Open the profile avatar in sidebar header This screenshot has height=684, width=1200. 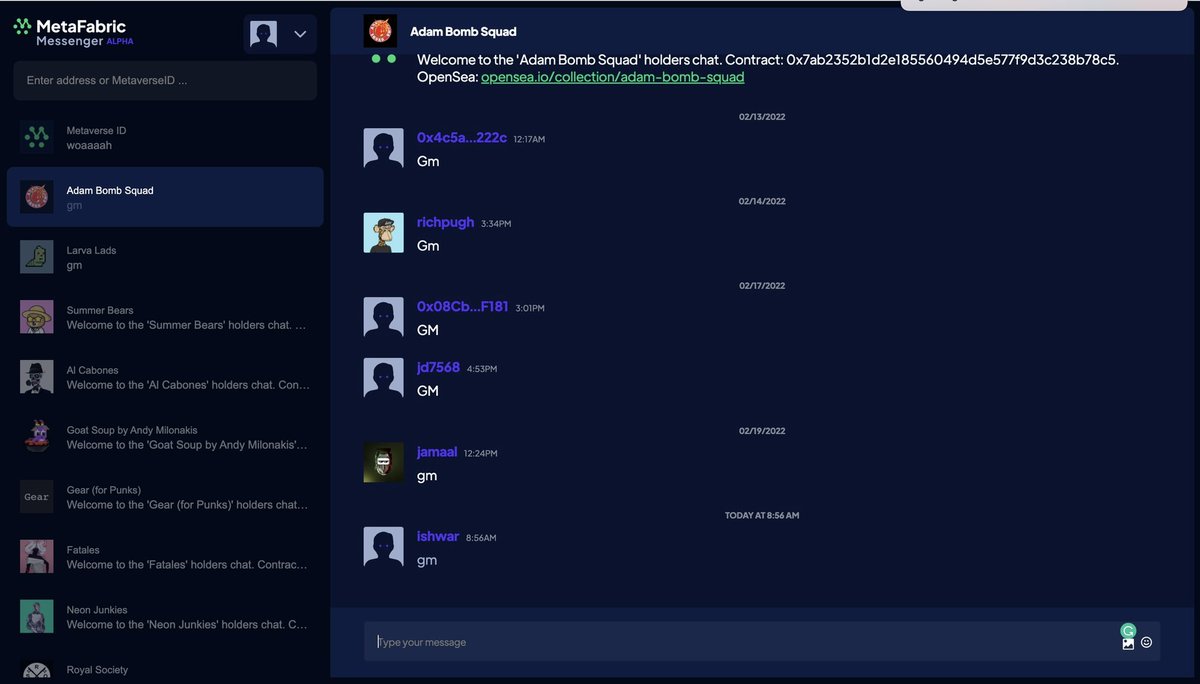coord(263,34)
